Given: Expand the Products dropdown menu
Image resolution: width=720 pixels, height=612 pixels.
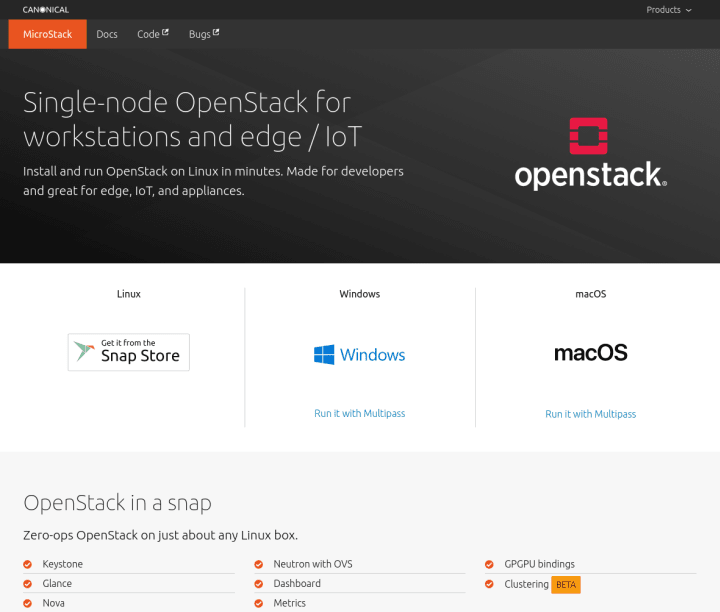Looking at the screenshot, I should point(669,10).
